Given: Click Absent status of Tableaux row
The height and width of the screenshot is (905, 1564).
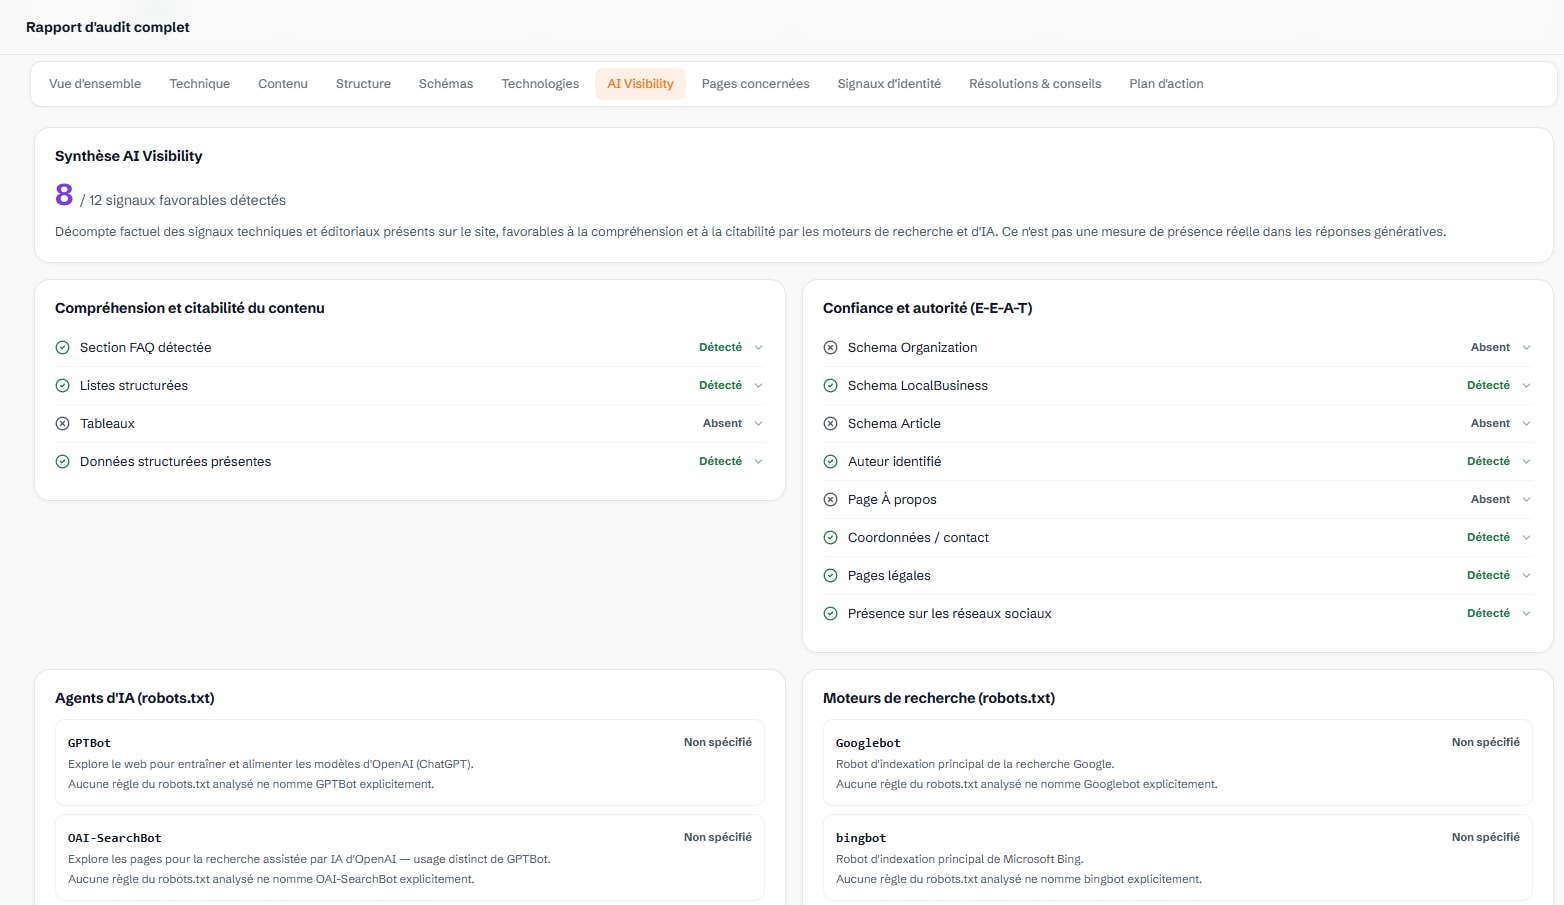Looking at the screenshot, I should pyautogui.click(x=722, y=424).
